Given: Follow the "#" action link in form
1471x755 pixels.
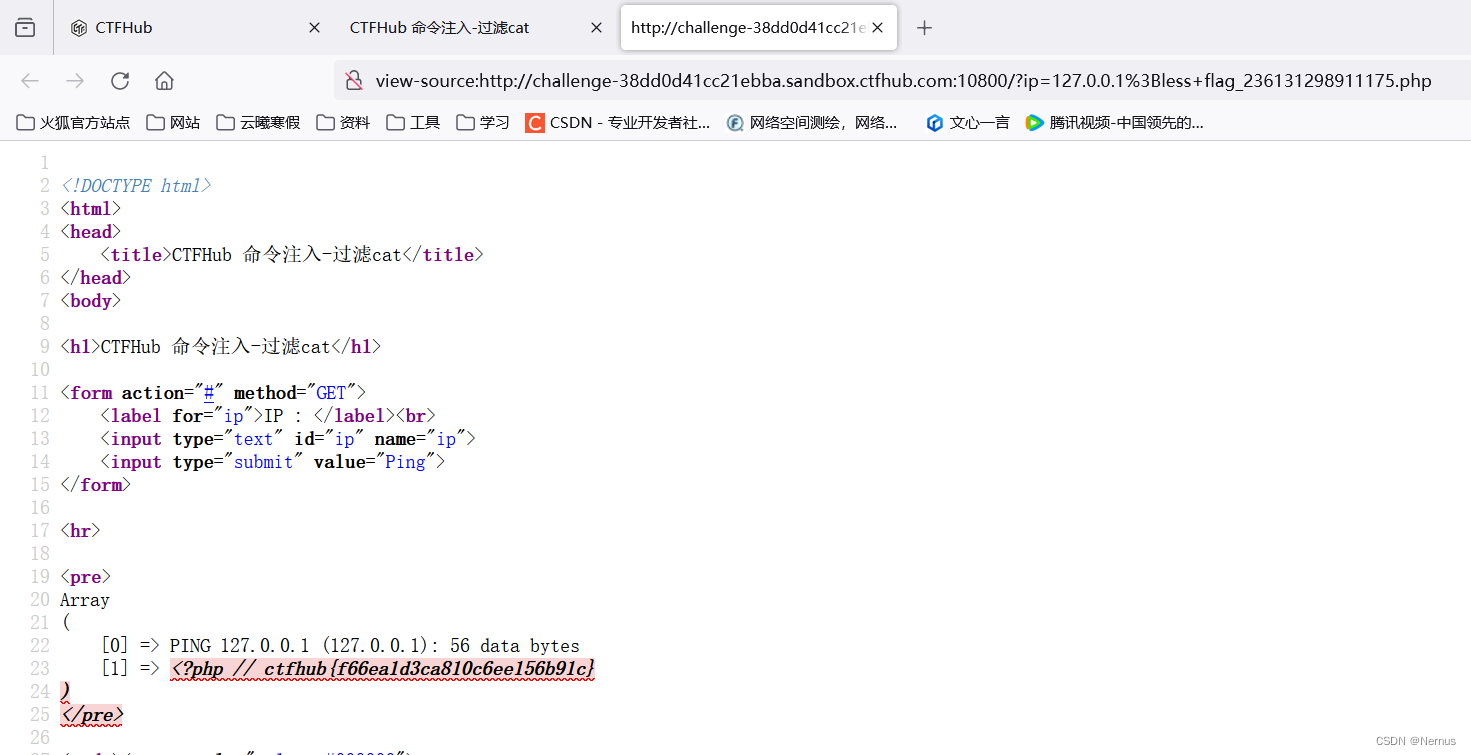Looking at the screenshot, I should (209, 393).
